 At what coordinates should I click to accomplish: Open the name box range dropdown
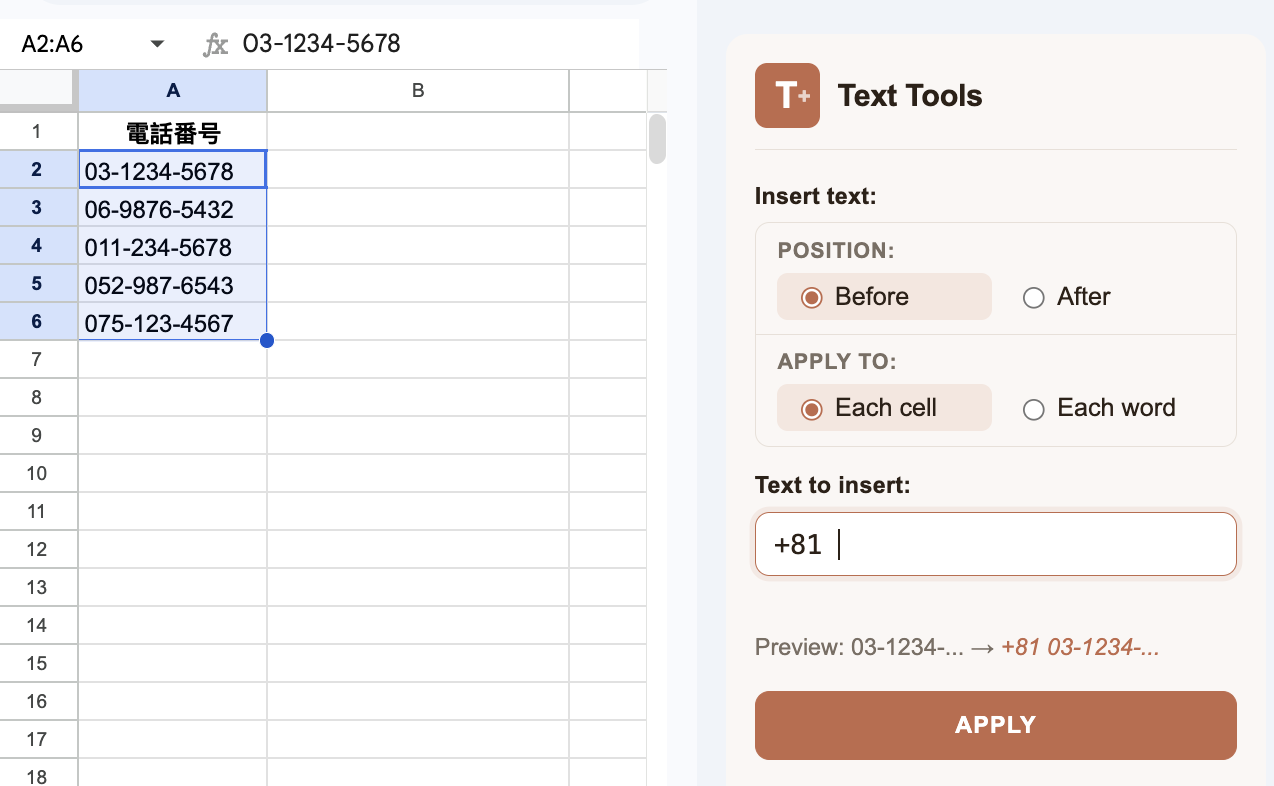tap(157, 43)
